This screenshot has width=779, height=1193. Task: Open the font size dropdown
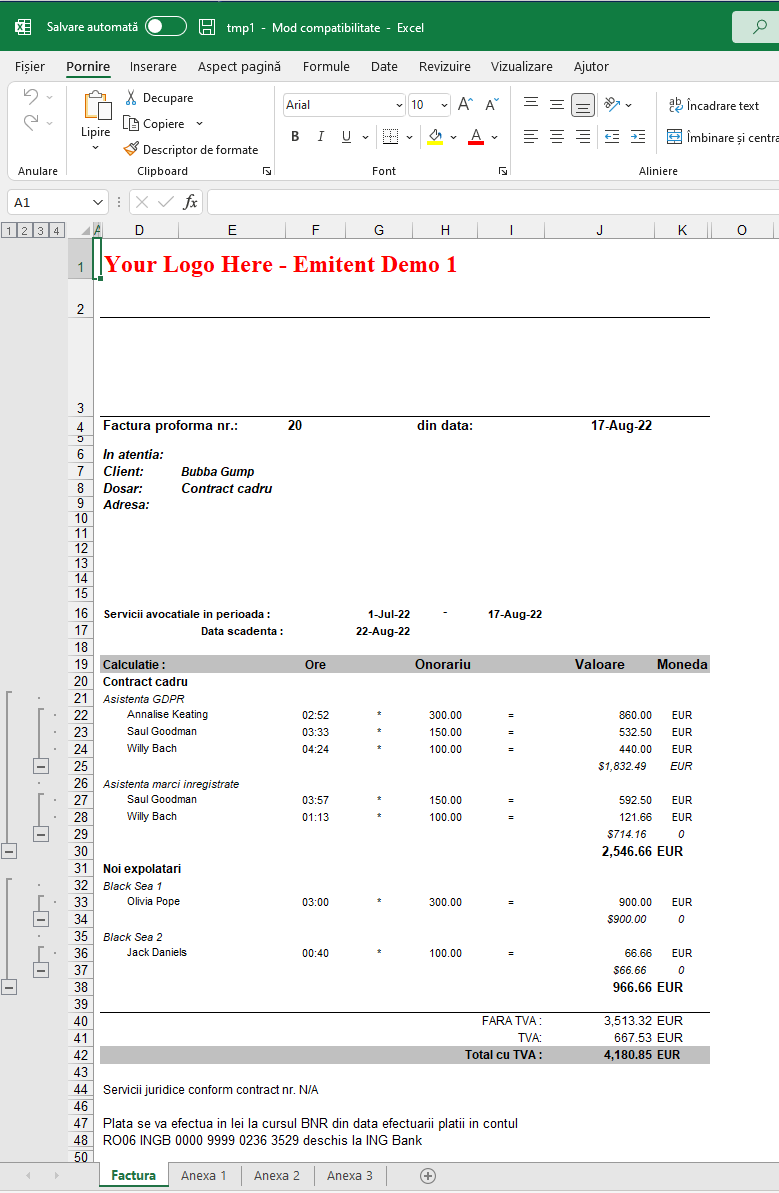coord(443,105)
